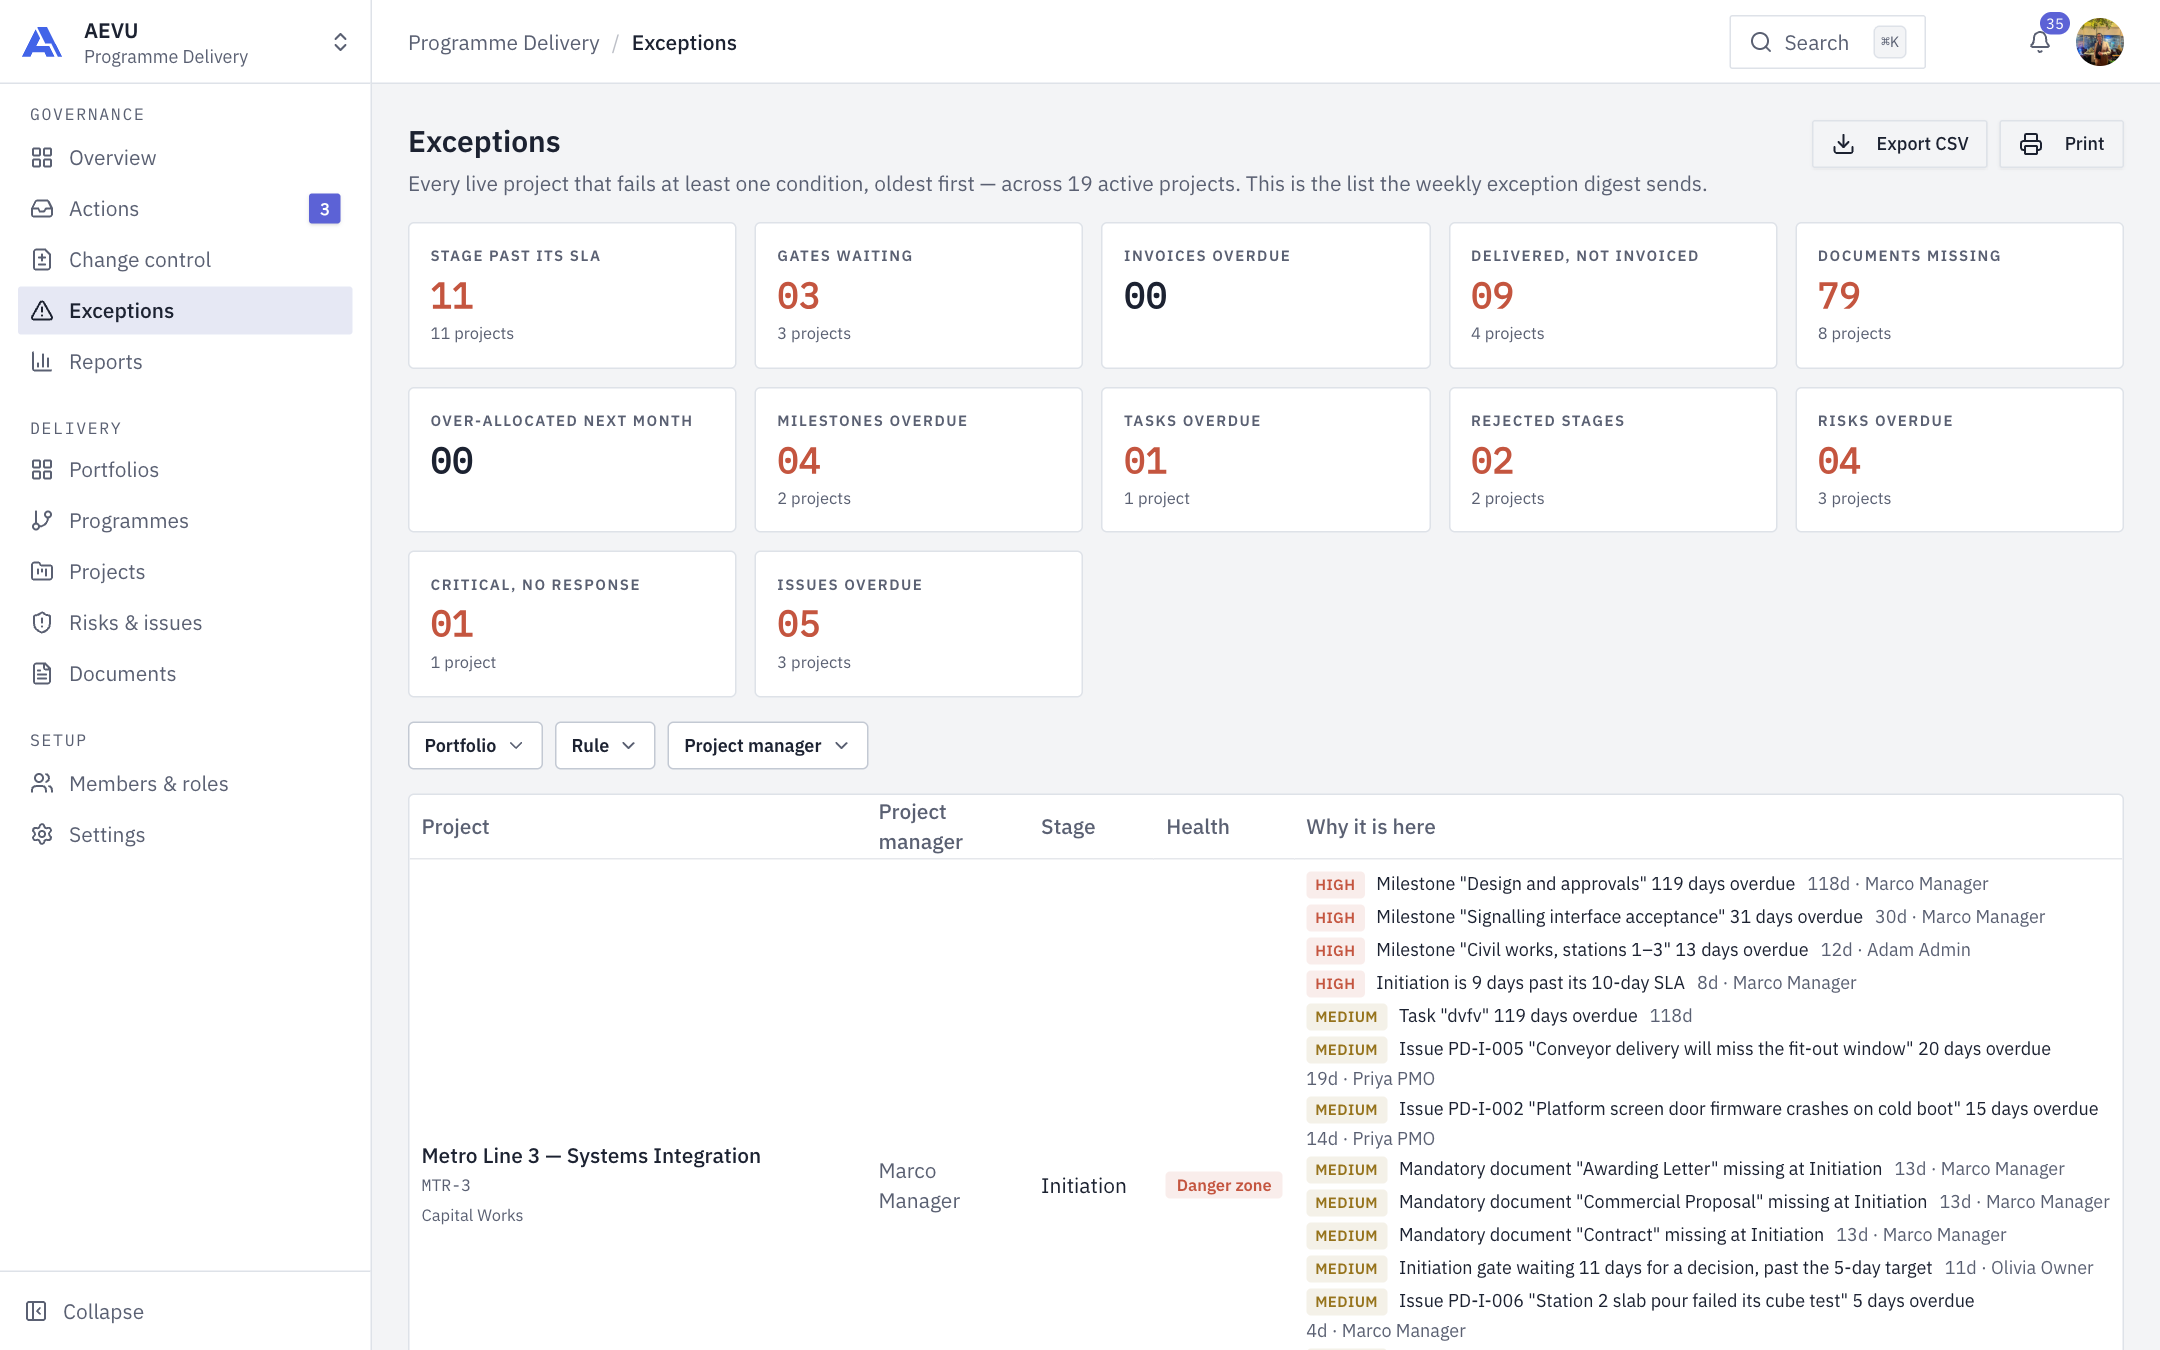Click the Actions inbox icon
The height and width of the screenshot is (1350, 2160).
(42, 209)
